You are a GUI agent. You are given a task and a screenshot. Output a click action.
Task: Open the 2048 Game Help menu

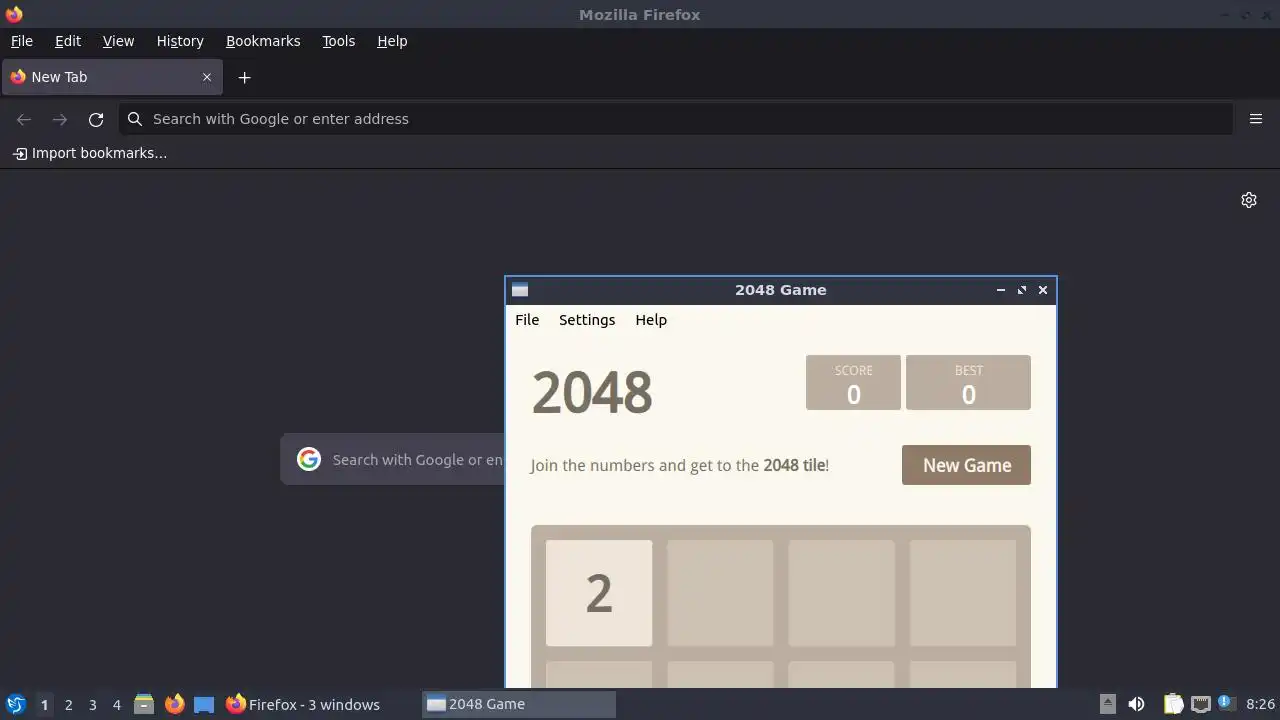click(x=651, y=320)
